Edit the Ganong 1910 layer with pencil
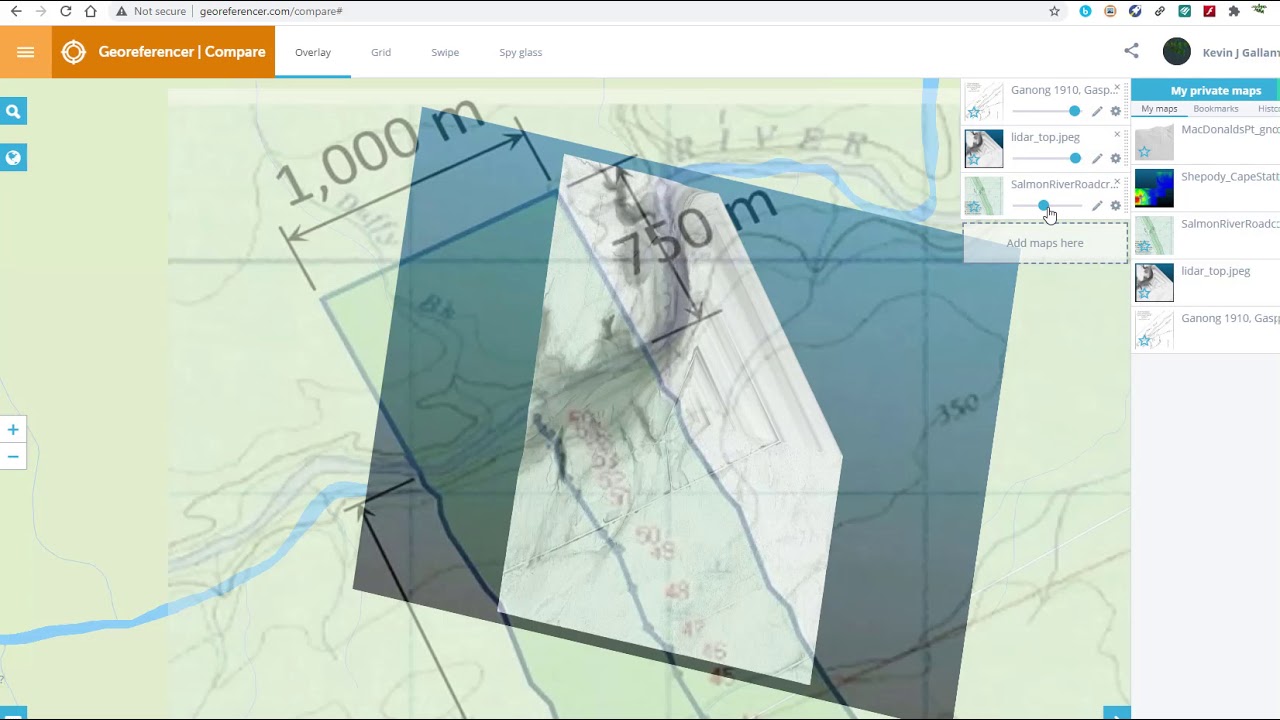 point(1097,111)
